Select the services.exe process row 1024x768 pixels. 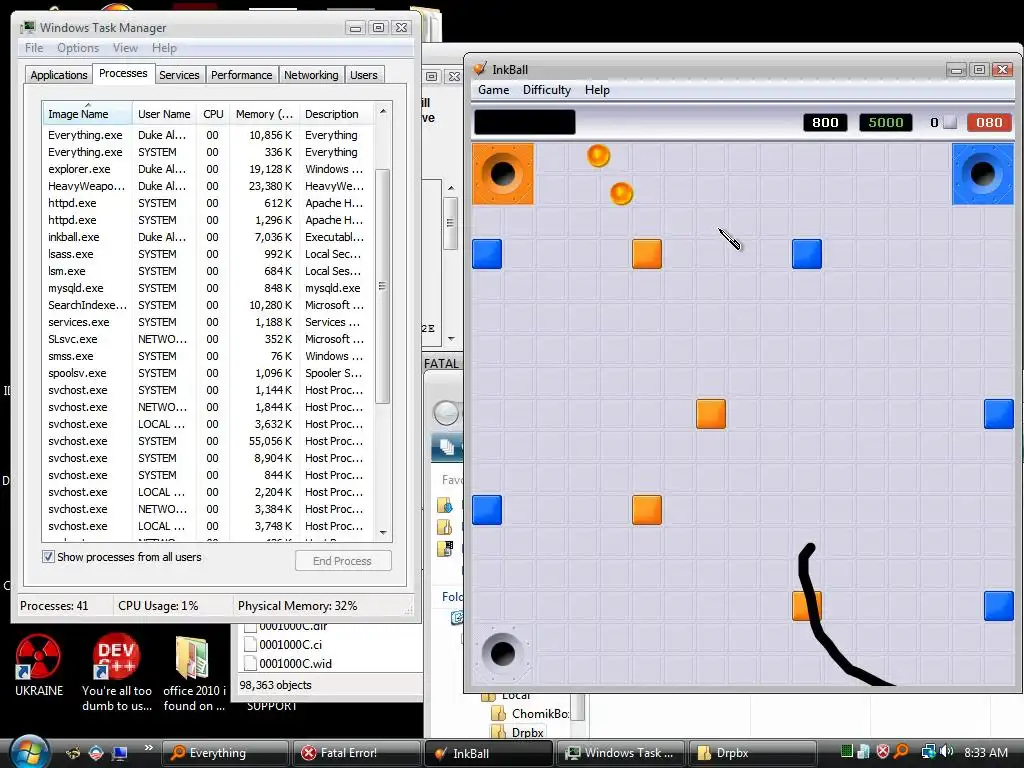[x=208, y=322]
